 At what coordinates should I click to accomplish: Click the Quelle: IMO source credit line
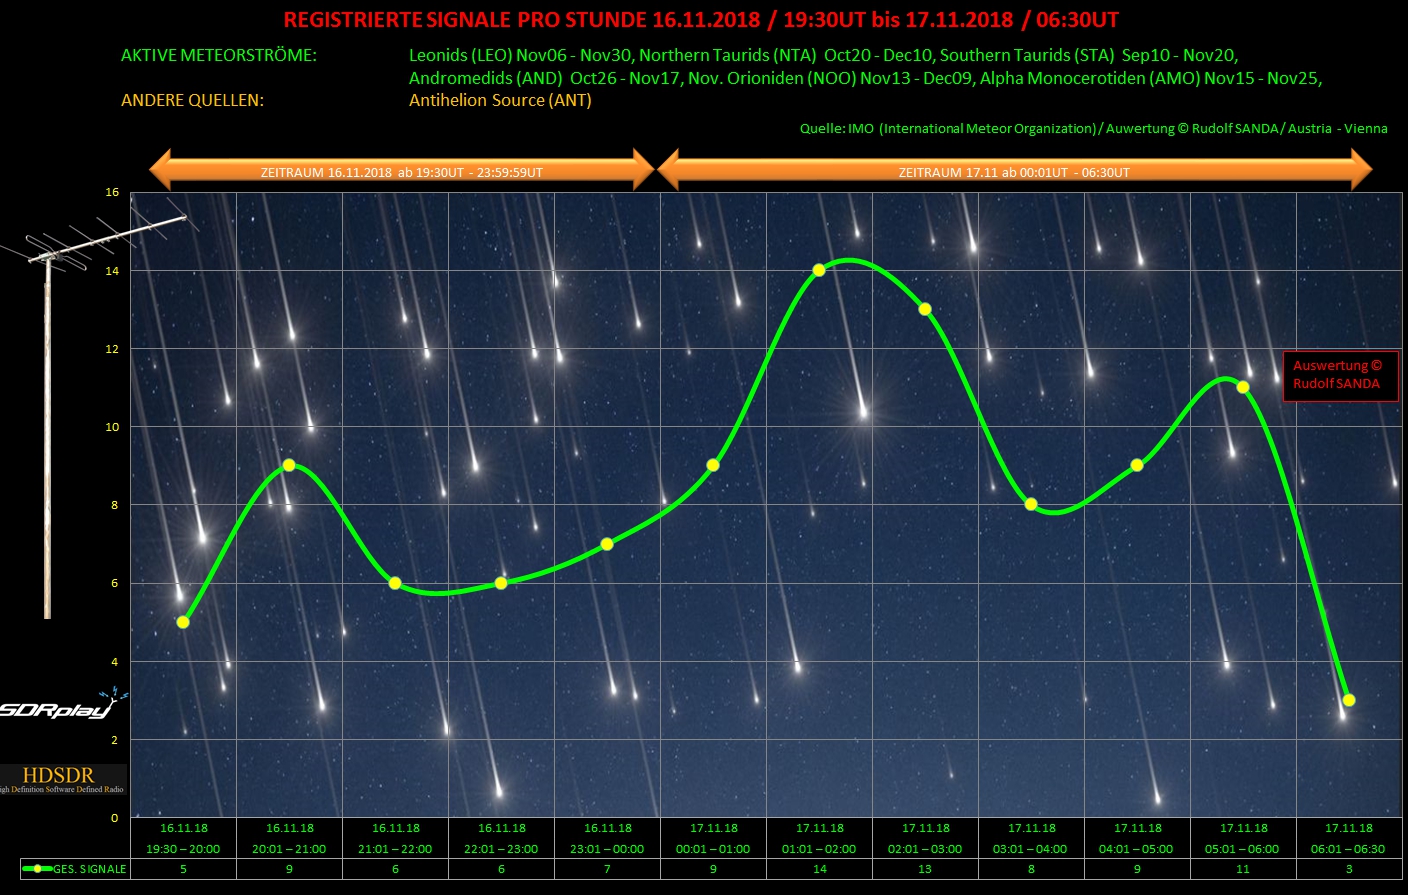click(1093, 128)
